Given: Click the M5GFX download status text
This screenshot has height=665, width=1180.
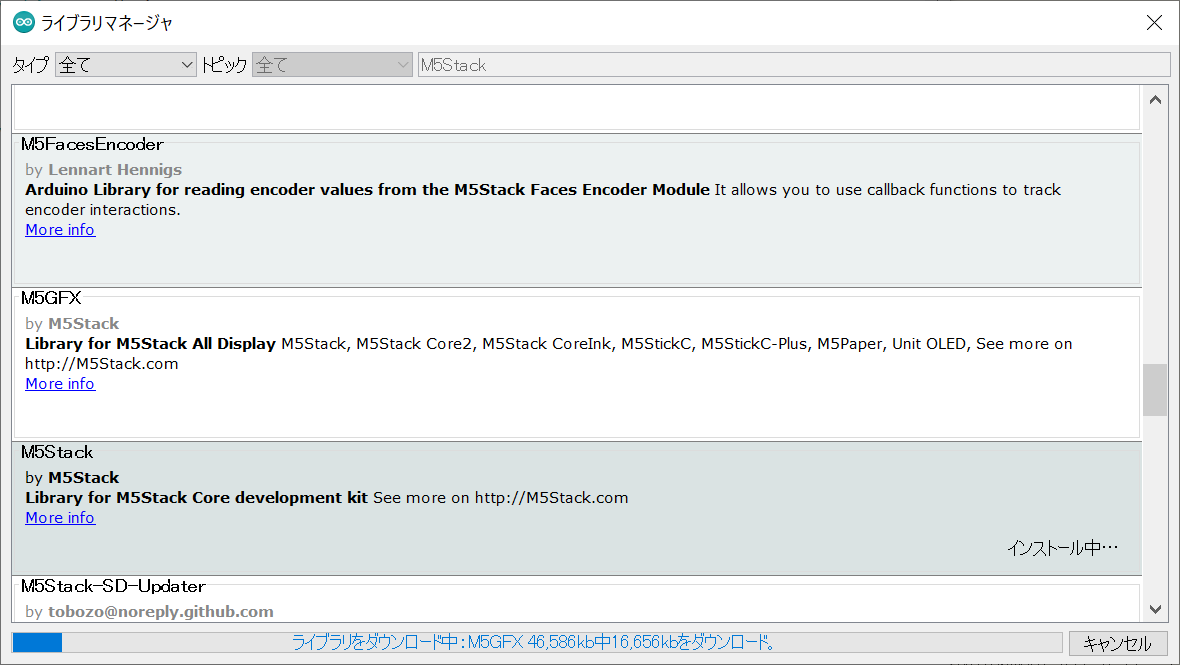Looking at the screenshot, I should (534, 642).
